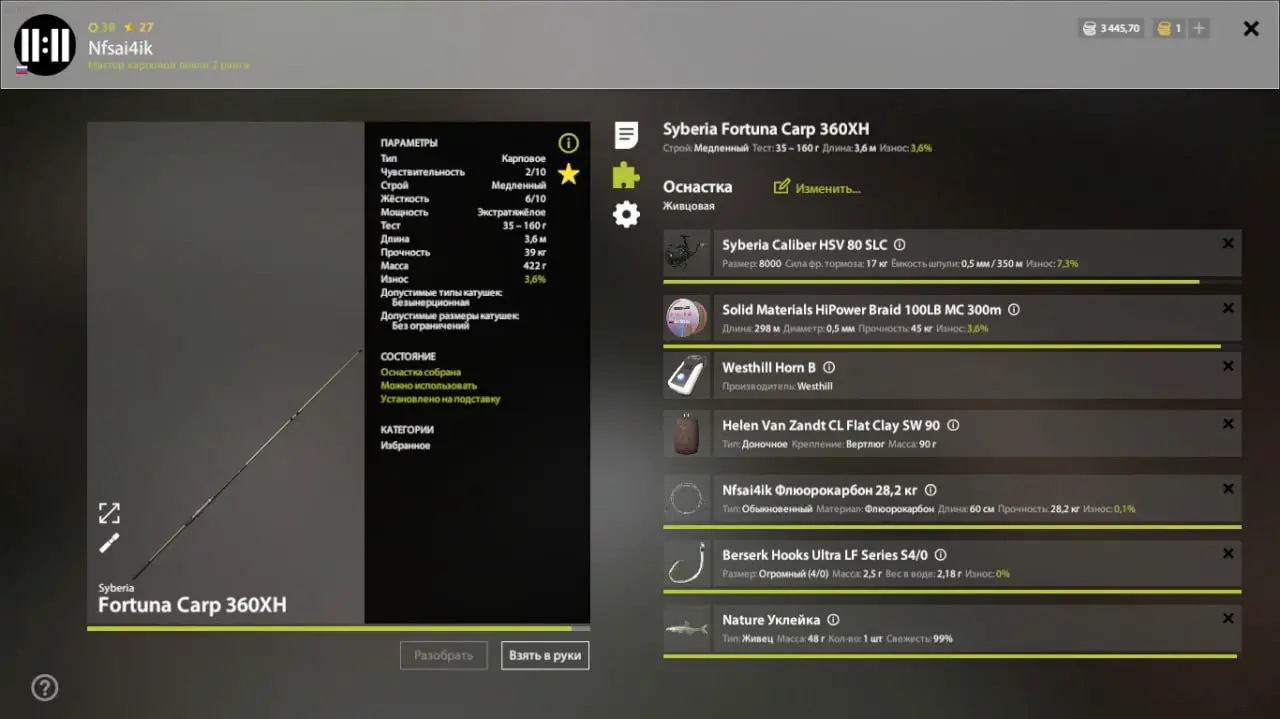Click the Разобрать button
The image size is (1280, 719).
tap(444, 655)
